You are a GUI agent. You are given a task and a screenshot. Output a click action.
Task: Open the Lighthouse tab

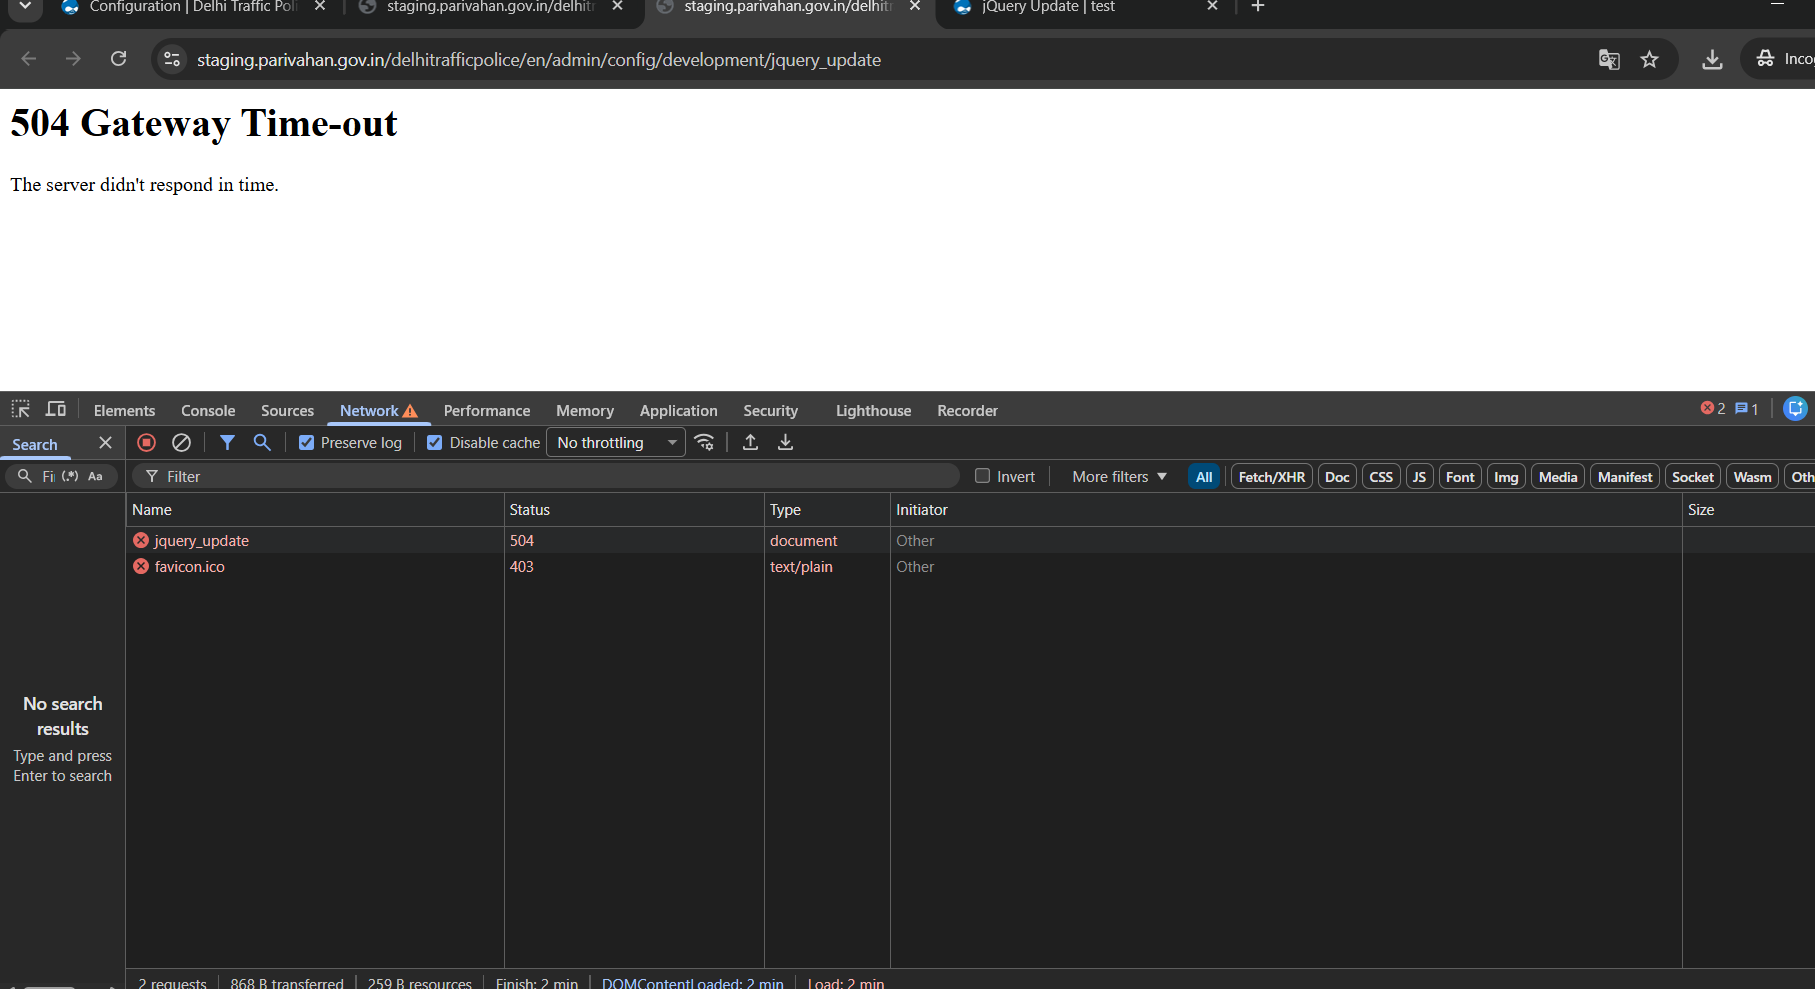(x=874, y=411)
